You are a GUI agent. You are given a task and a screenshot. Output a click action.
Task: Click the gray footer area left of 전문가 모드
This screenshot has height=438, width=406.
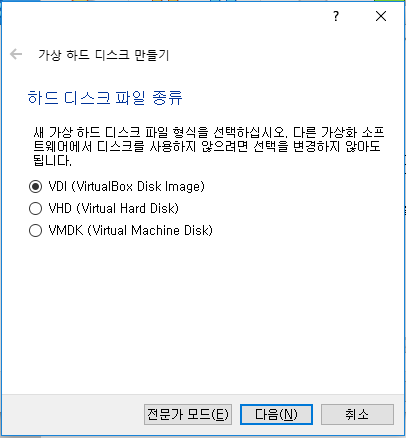[x=73, y=414]
